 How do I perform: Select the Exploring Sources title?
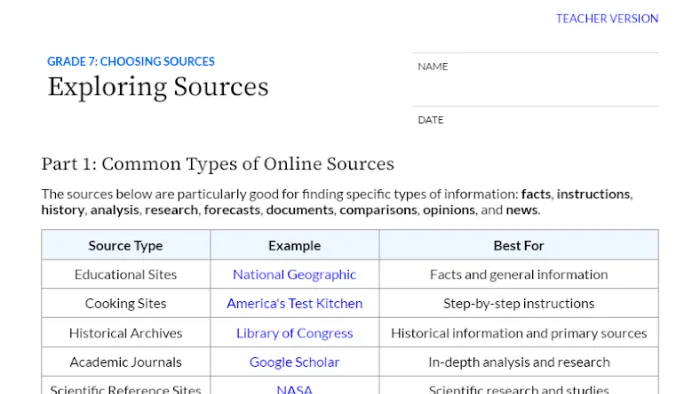click(158, 87)
